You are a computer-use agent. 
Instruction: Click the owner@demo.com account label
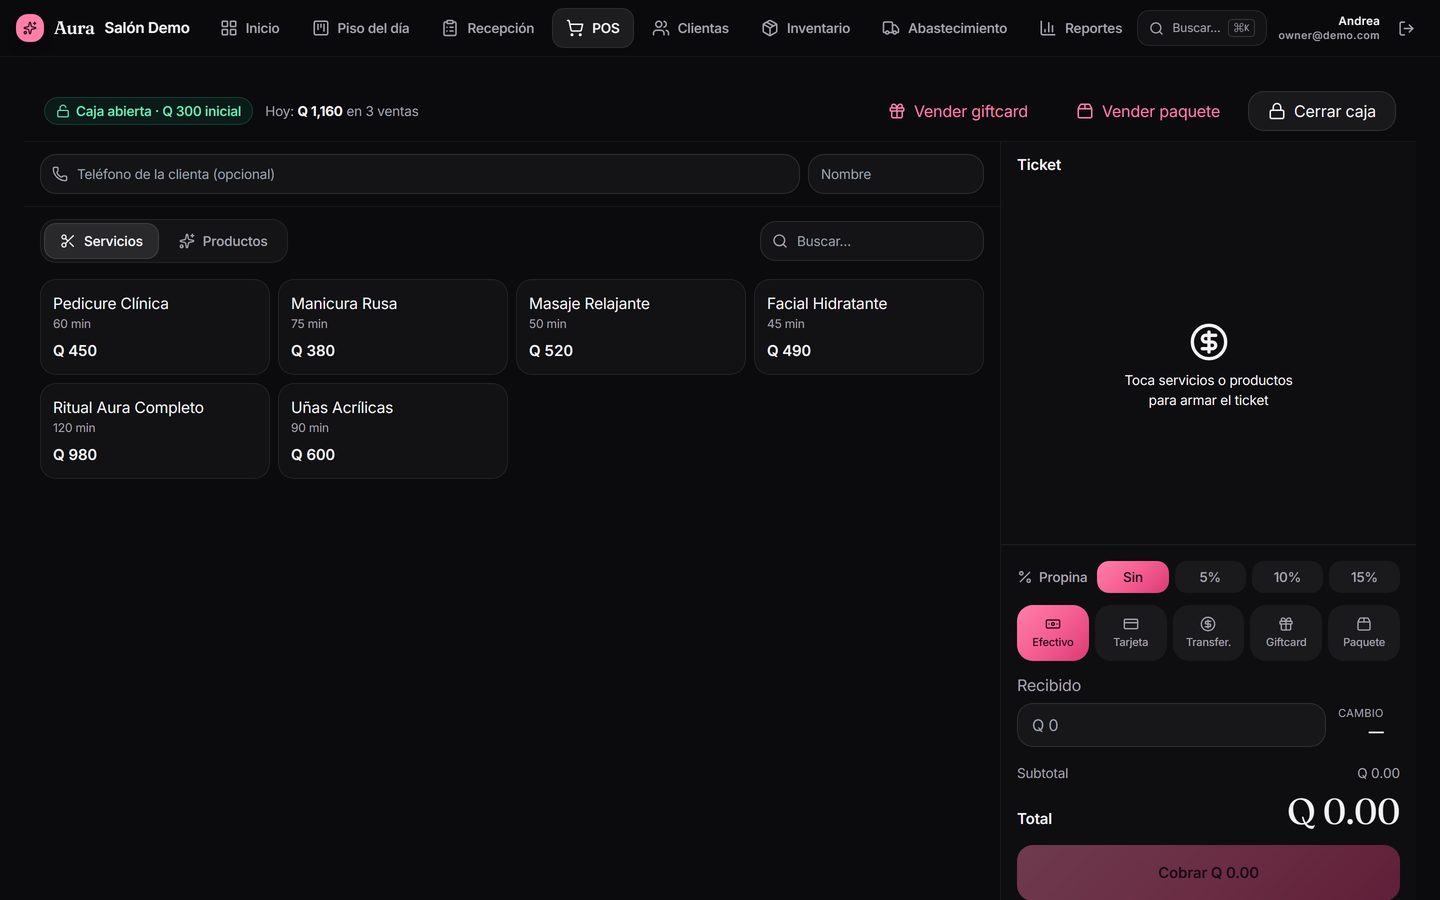tap(1328, 35)
